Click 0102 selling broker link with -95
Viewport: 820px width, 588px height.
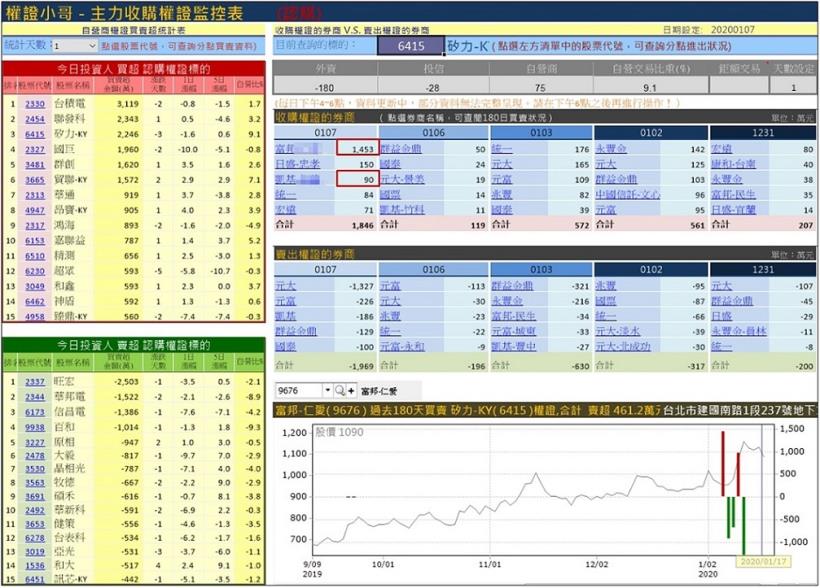[x=606, y=286]
